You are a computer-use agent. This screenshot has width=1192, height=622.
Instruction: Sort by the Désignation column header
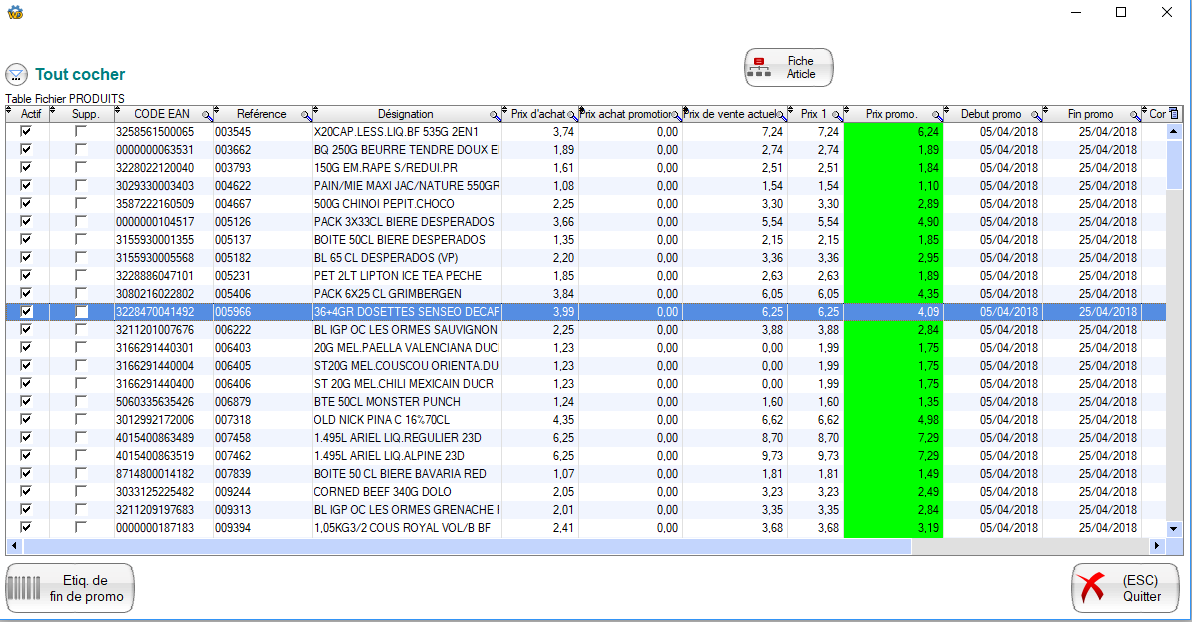(405, 114)
